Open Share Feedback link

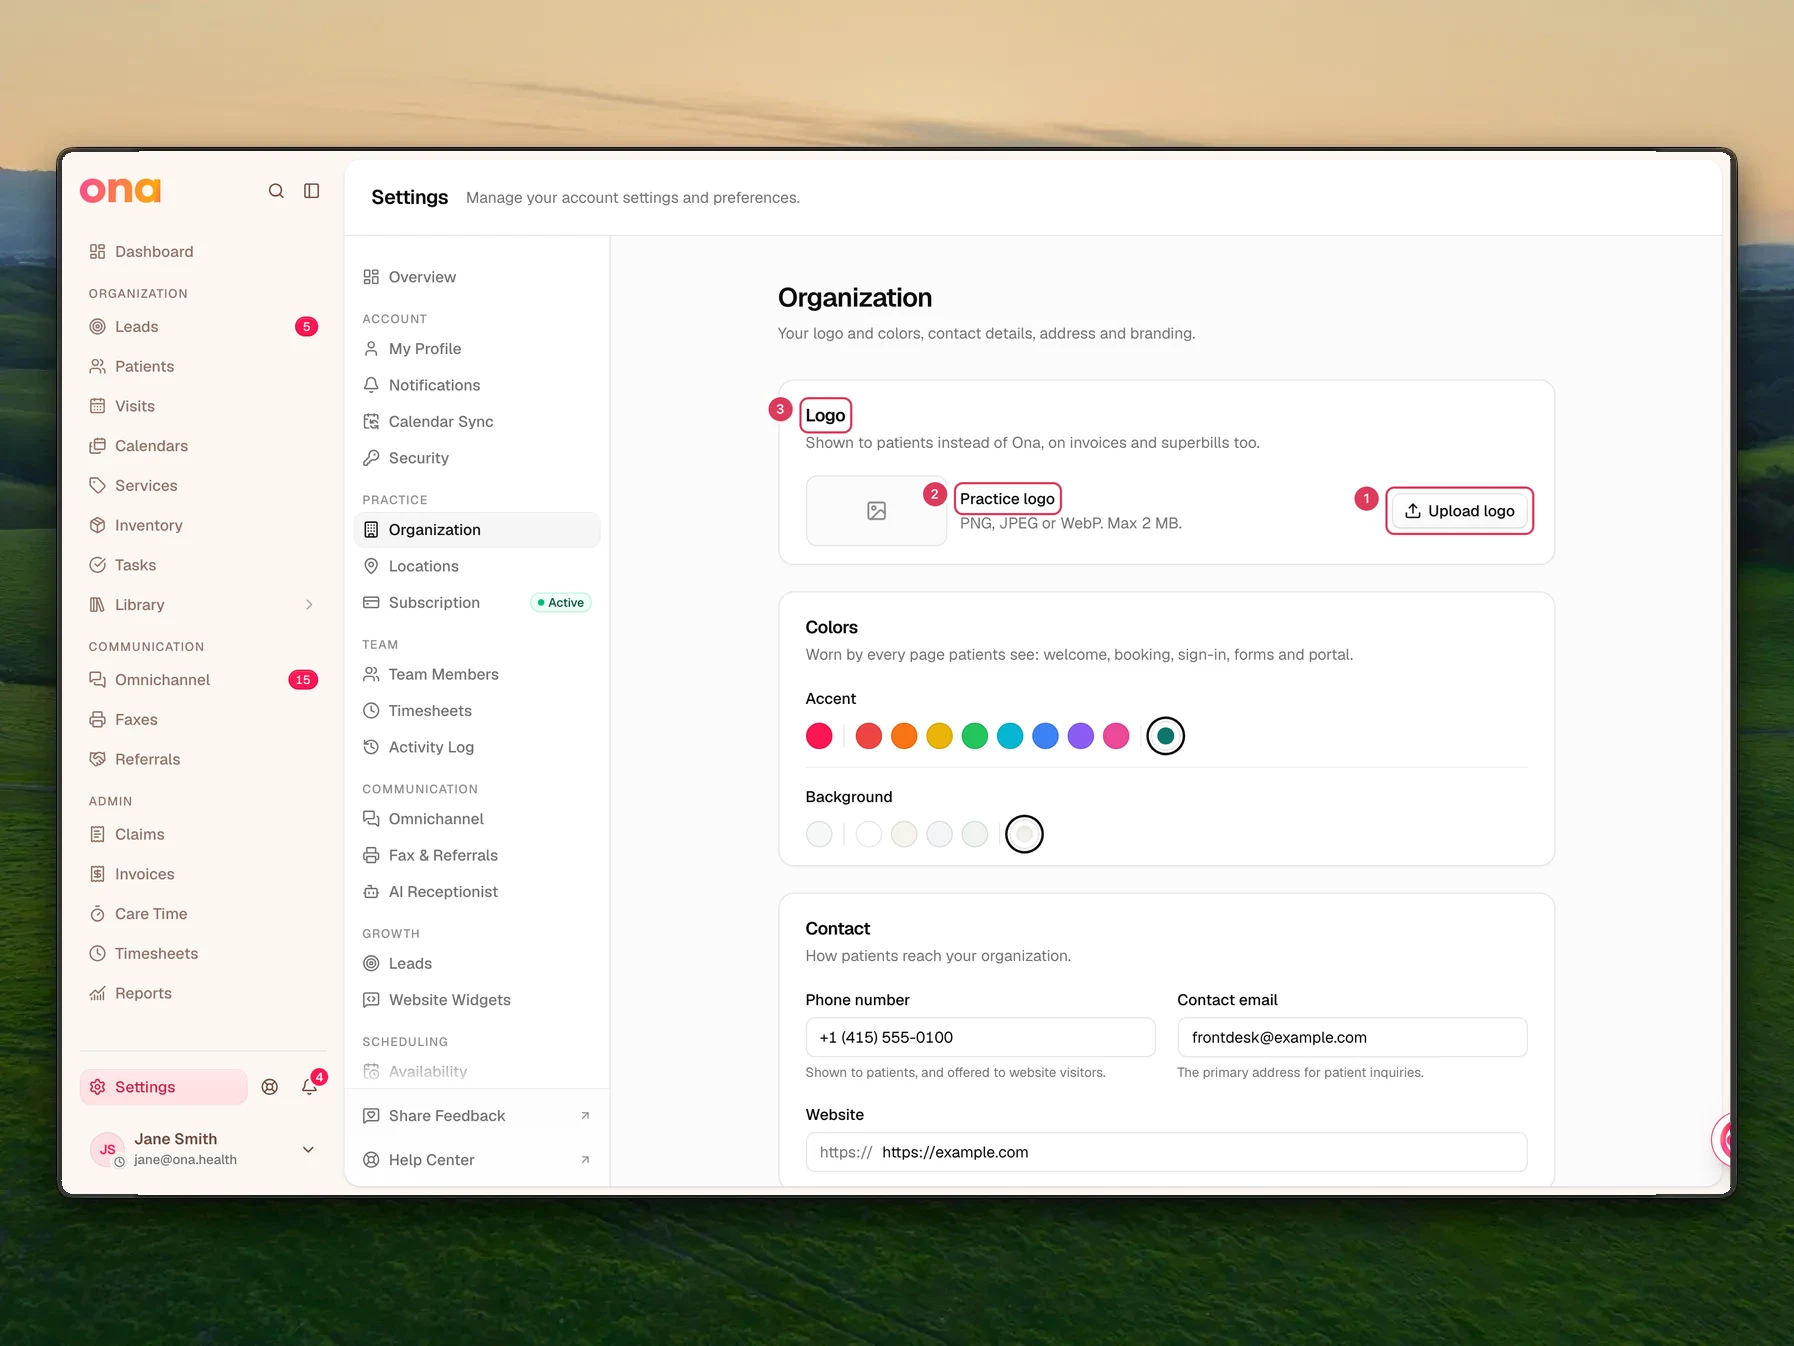(477, 1116)
